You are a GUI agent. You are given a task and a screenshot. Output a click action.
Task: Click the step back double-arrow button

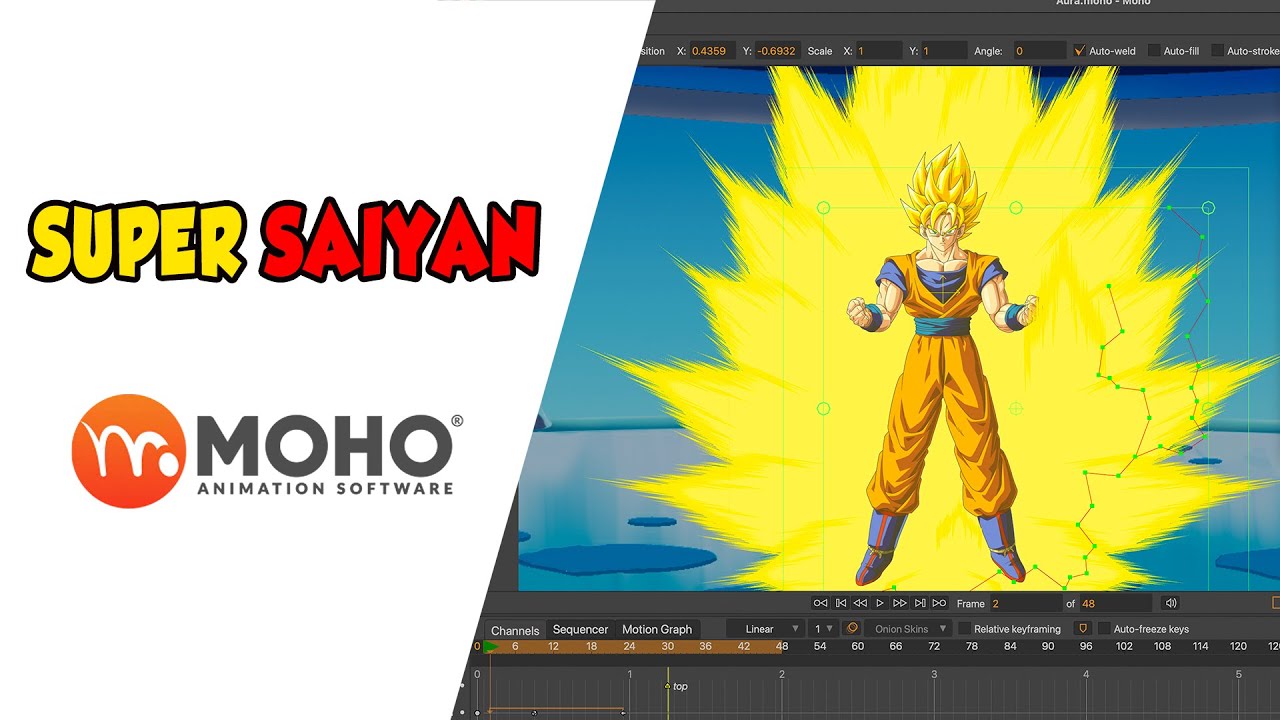(860, 603)
